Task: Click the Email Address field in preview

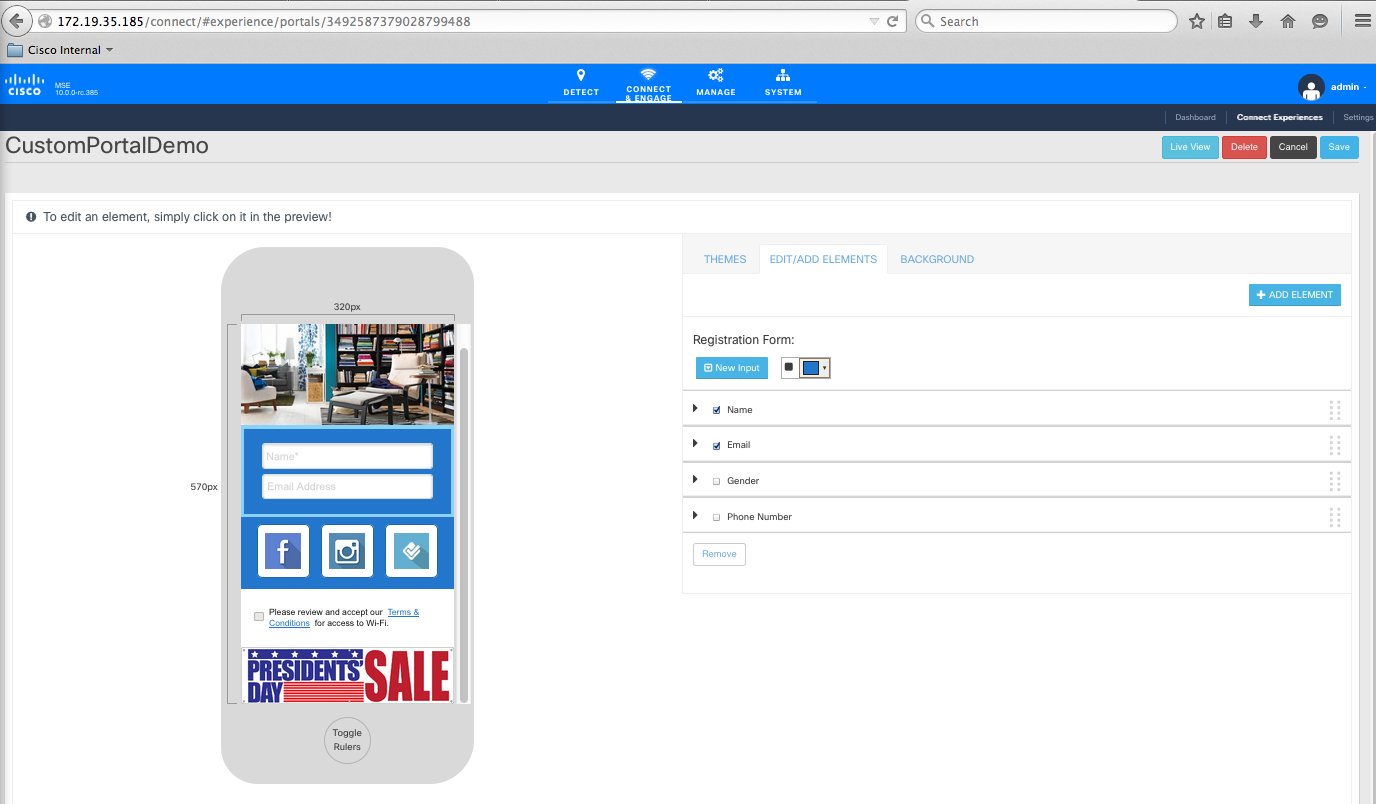Action: point(347,487)
